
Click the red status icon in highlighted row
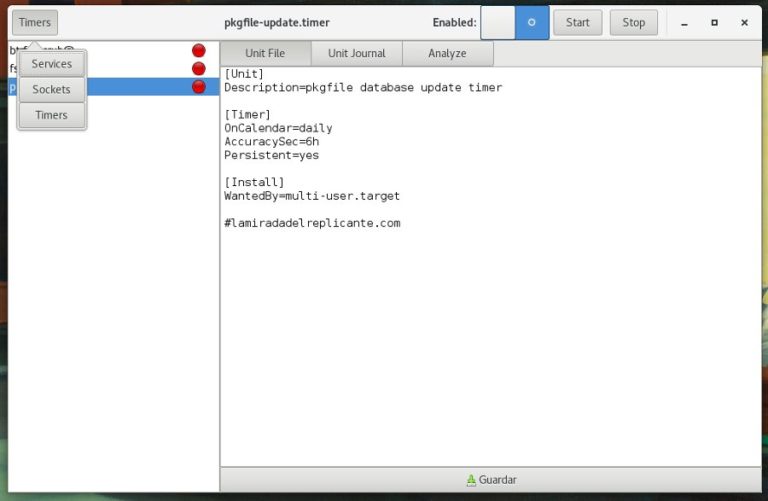pos(198,87)
